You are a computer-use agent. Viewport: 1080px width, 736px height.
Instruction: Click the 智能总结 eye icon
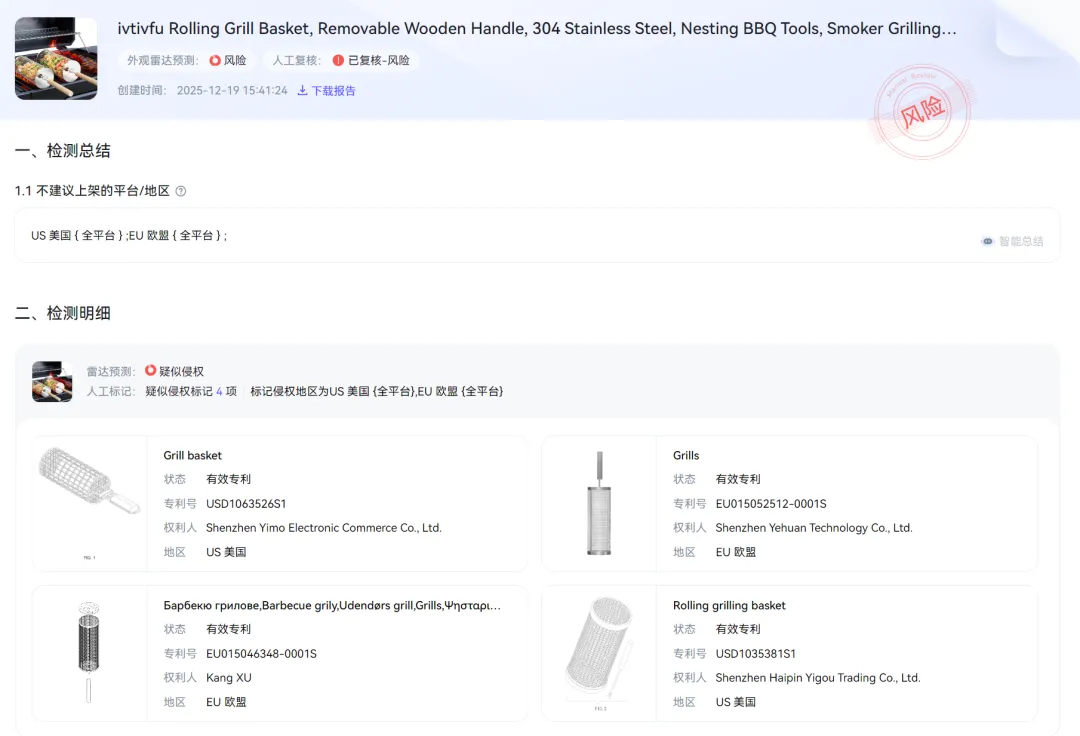988,241
